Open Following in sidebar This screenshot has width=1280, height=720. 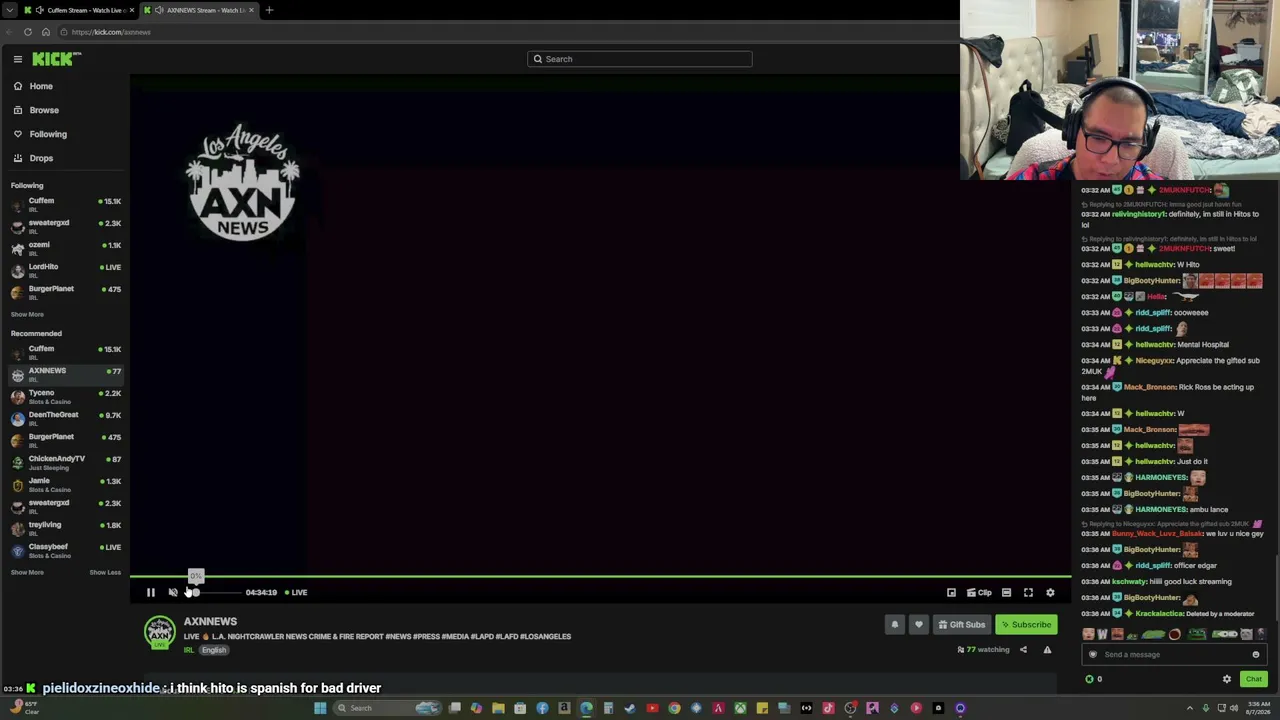48,134
